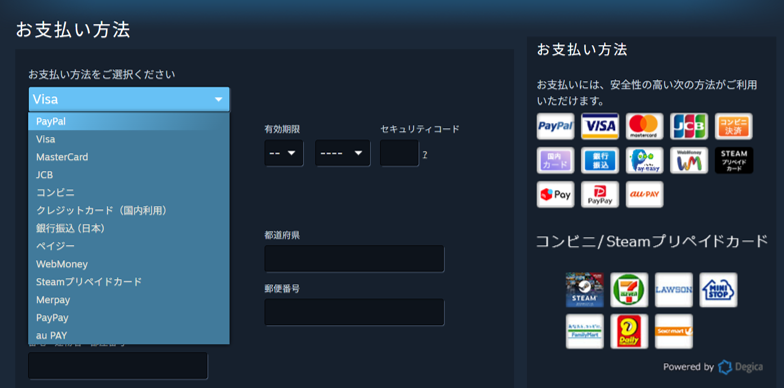Viewport: 784px width, 388px height.
Task: Click the Powered by Degica text
Action: point(712,367)
